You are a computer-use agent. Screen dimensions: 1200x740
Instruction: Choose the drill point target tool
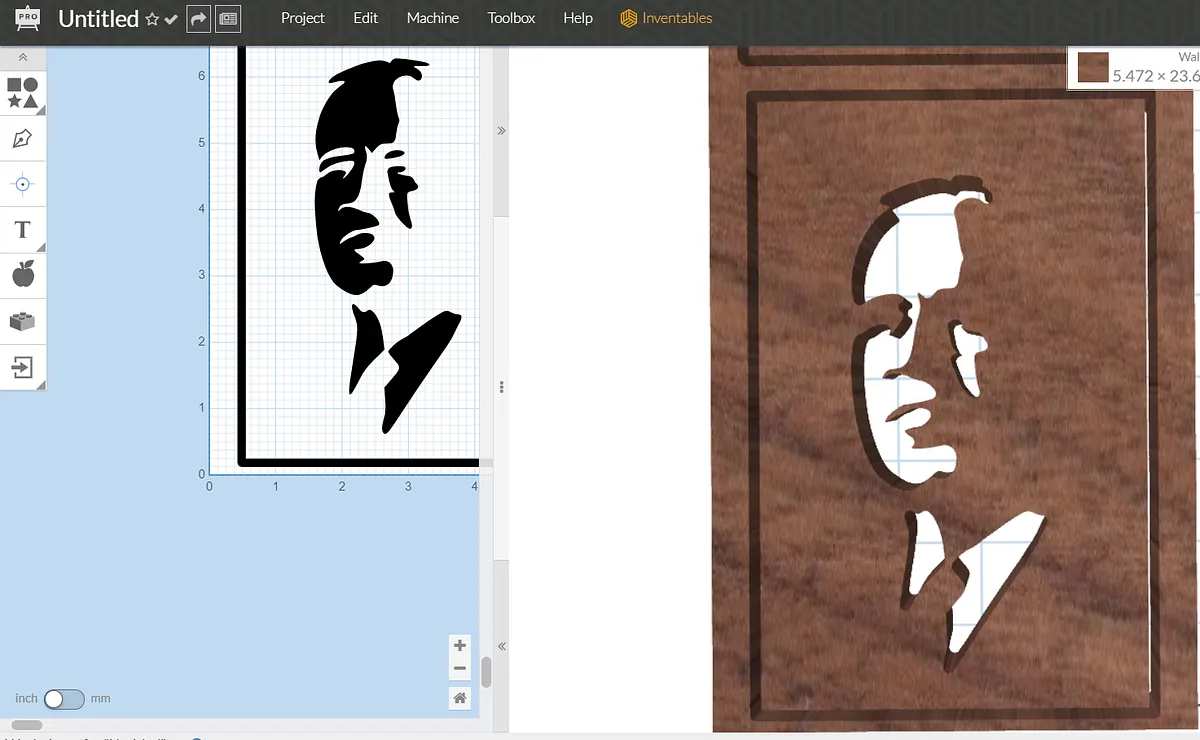pyautogui.click(x=23, y=184)
